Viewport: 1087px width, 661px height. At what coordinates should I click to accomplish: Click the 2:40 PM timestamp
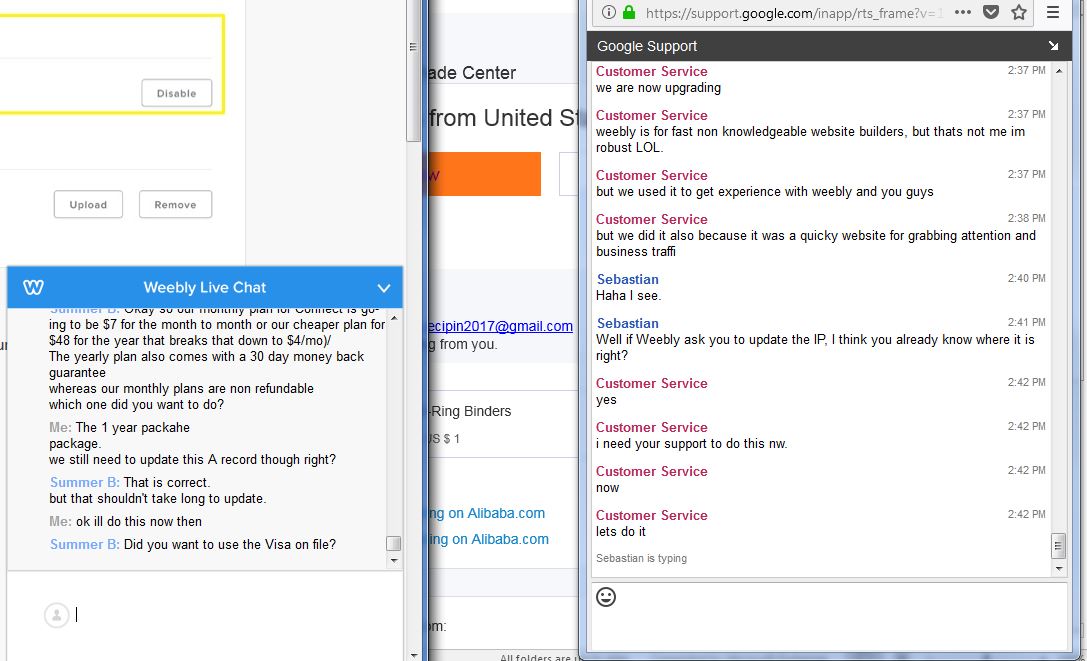coord(1027,278)
